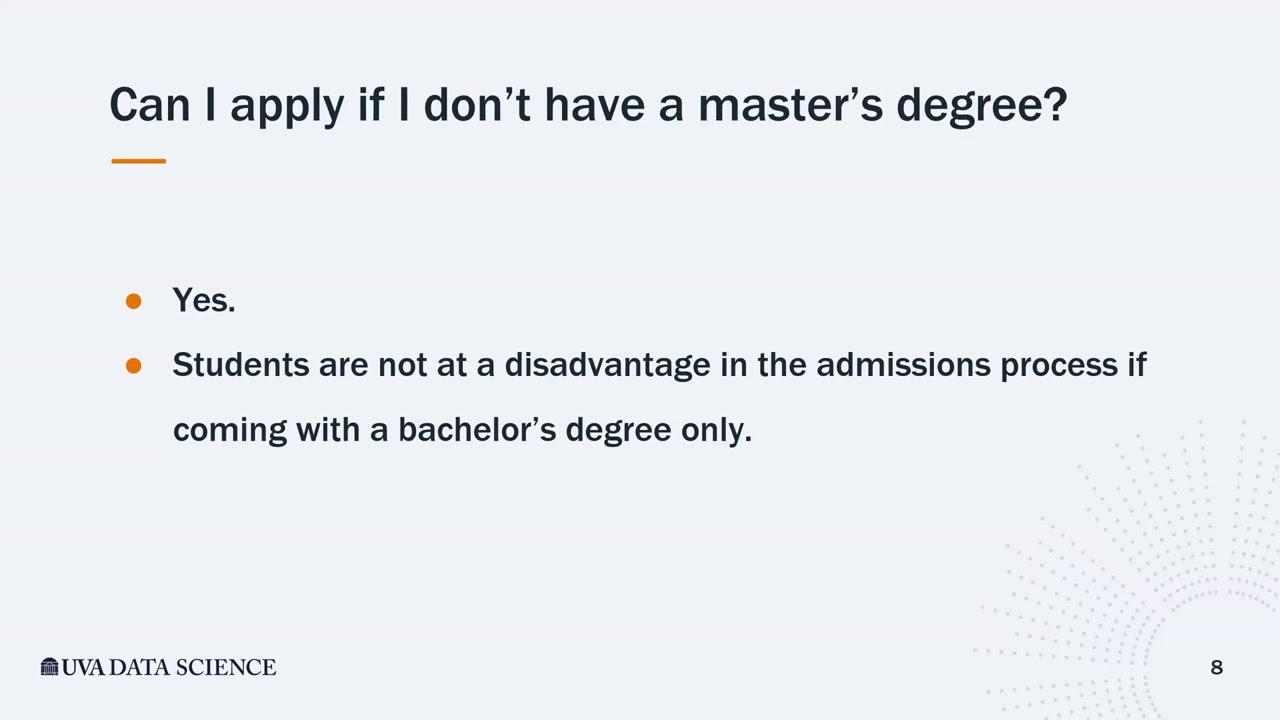Click the word "coming" in the last line

pyautogui.click(x=230, y=431)
